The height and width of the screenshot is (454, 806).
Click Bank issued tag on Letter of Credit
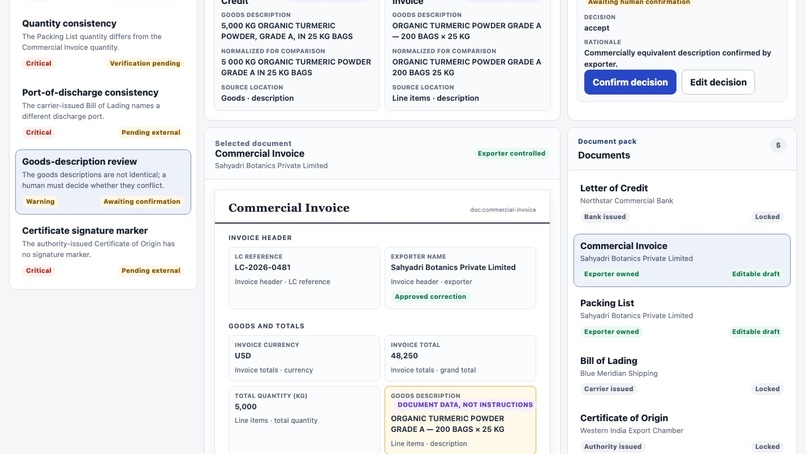(604, 216)
